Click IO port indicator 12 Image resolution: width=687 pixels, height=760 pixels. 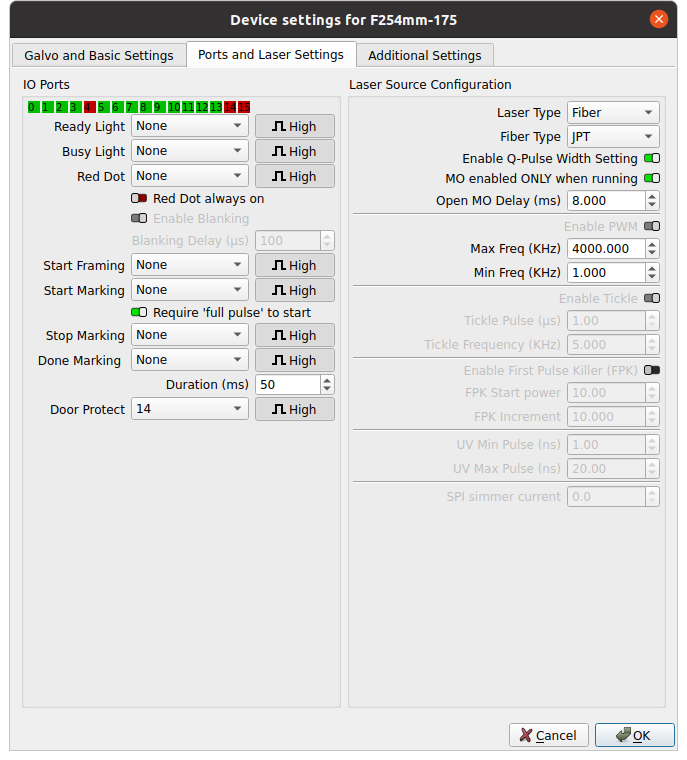[x=202, y=107]
